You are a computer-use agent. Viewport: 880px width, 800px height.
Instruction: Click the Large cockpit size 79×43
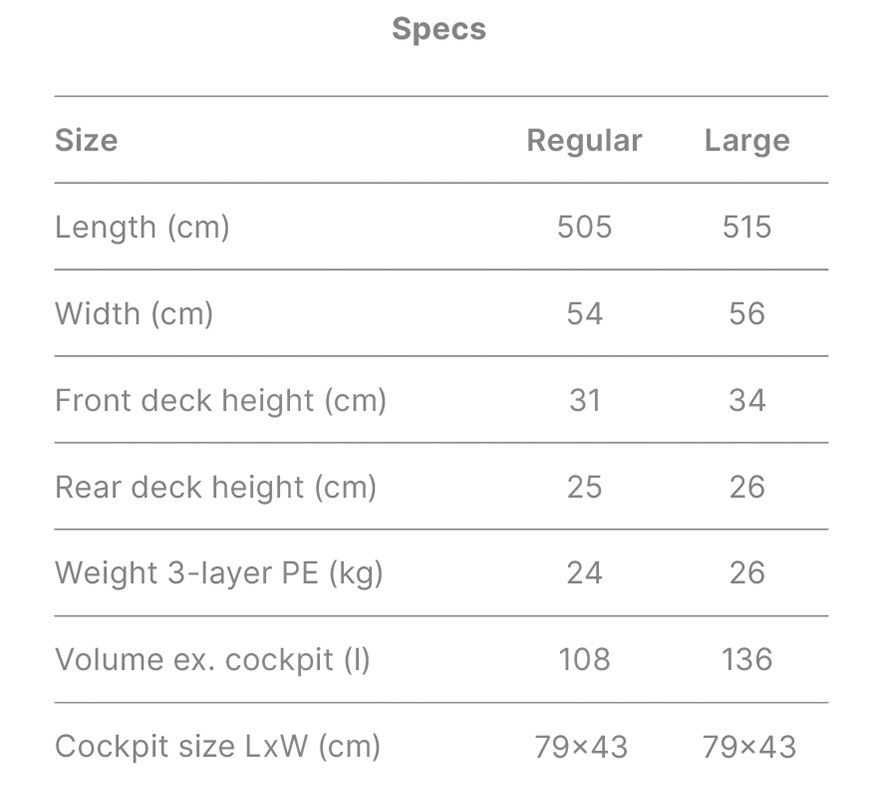[x=749, y=747]
